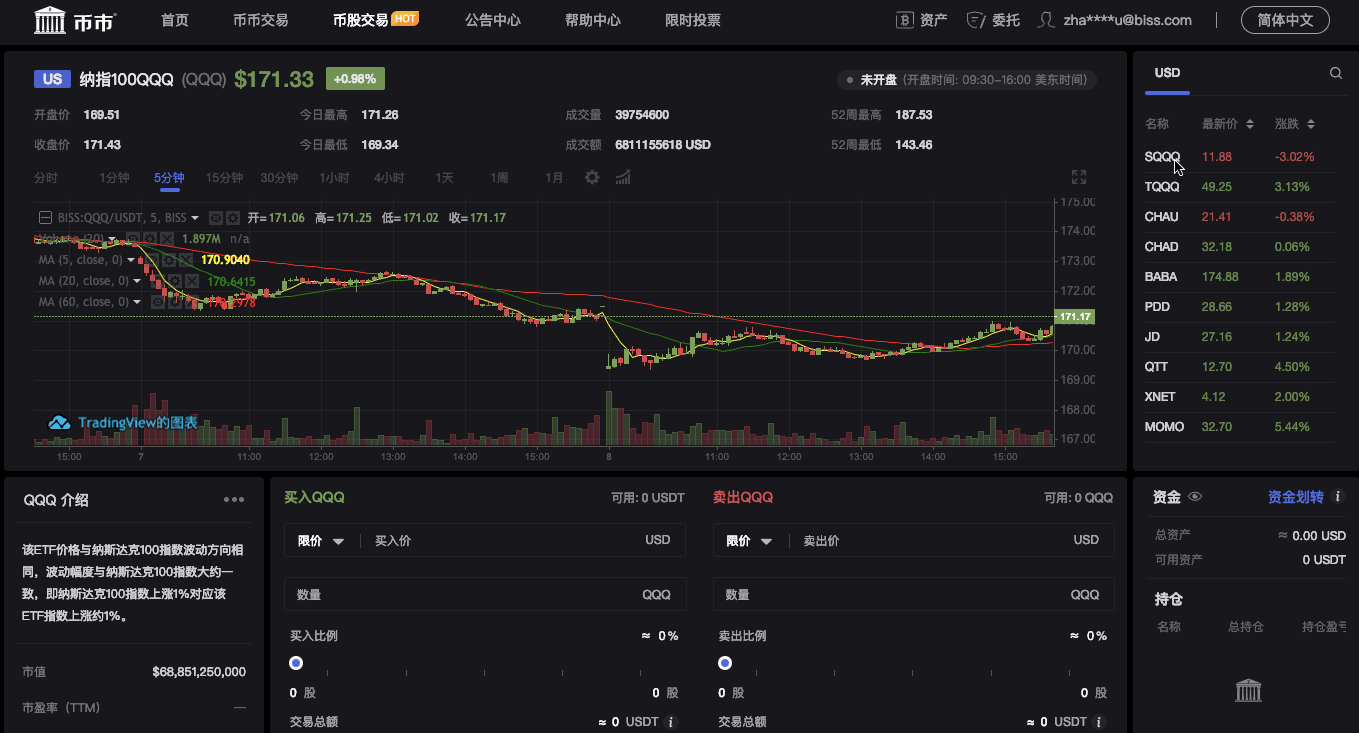Click info icon beside 资金划转
The width and height of the screenshot is (1359, 733).
click(1338, 497)
